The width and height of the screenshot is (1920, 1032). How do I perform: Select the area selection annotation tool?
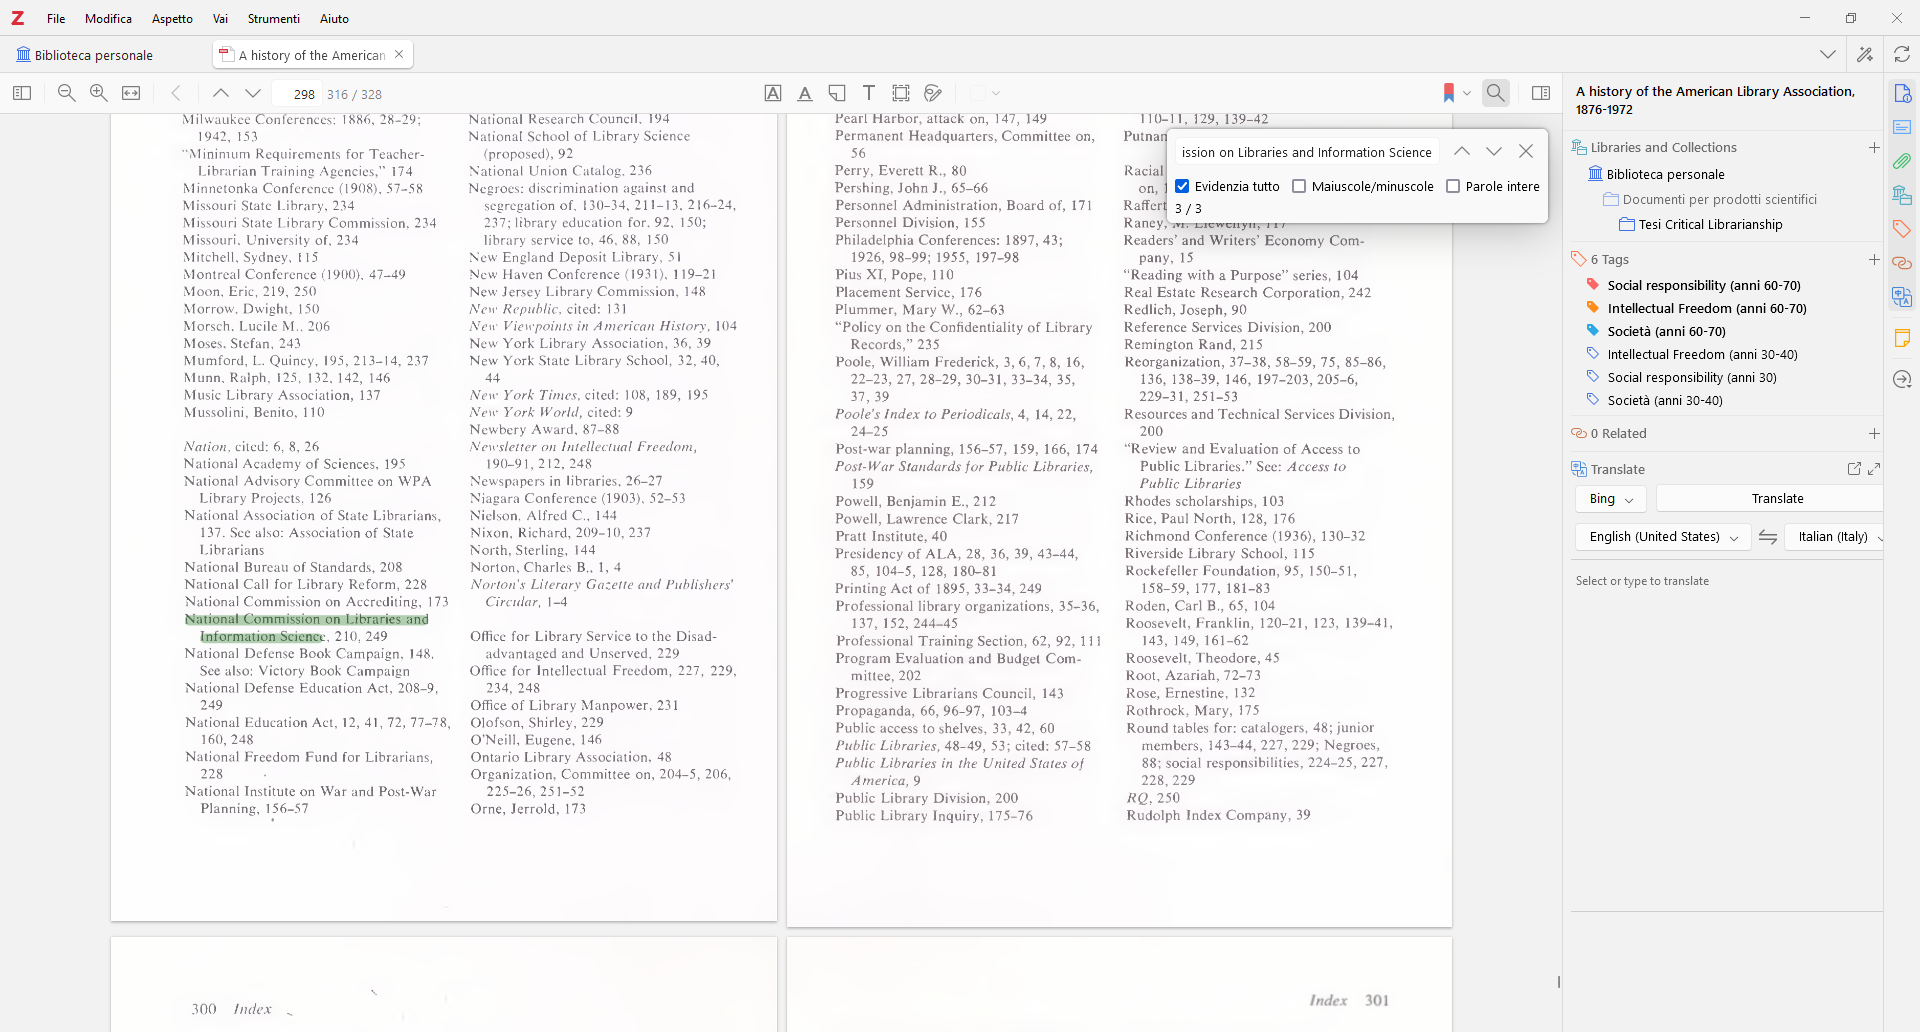(901, 93)
